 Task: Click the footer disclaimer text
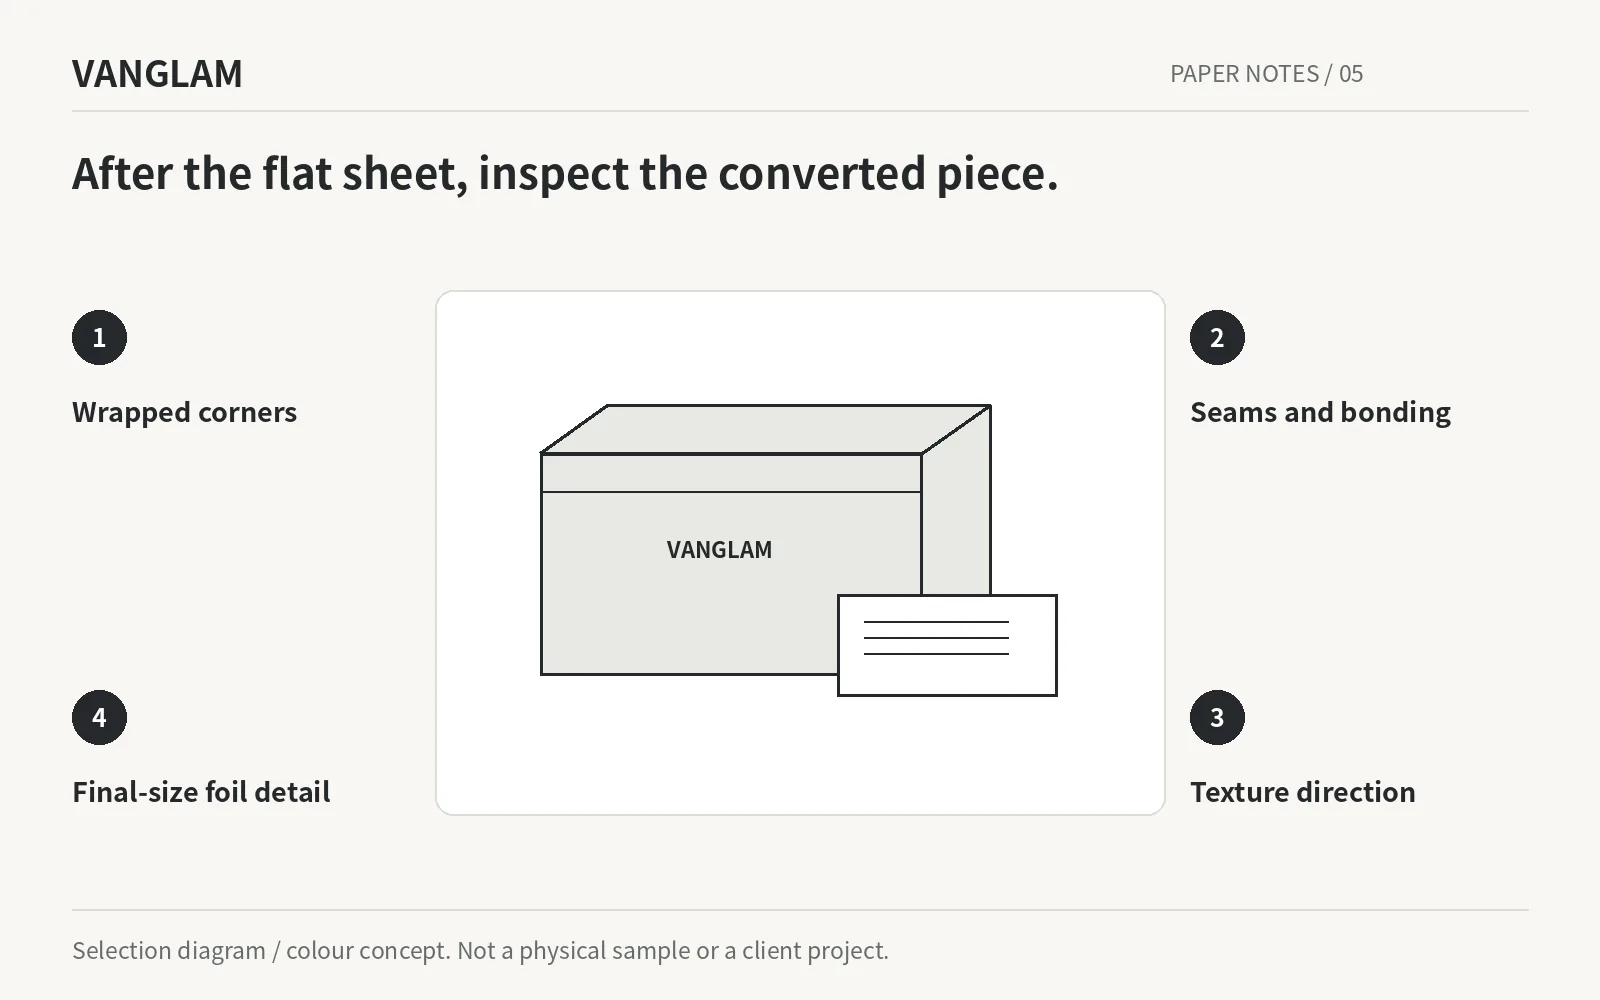click(x=480, y=950)
